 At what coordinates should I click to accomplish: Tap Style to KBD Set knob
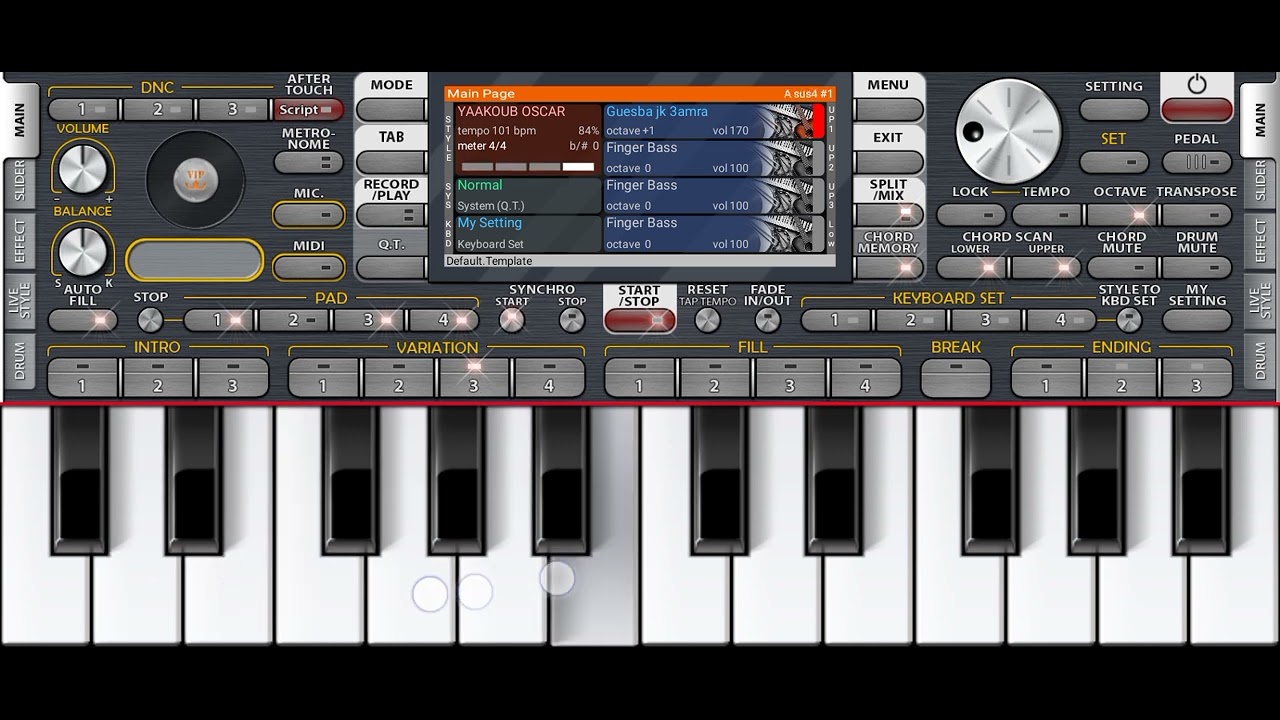[x=1129, y=320]
